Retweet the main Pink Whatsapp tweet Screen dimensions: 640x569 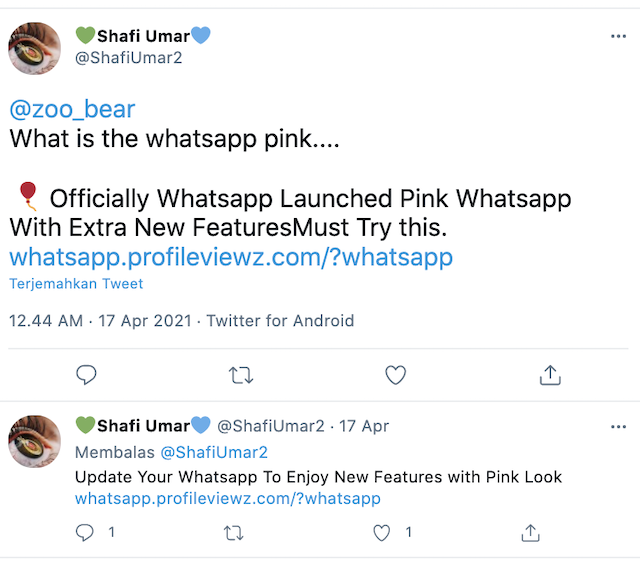pos(241,375)
